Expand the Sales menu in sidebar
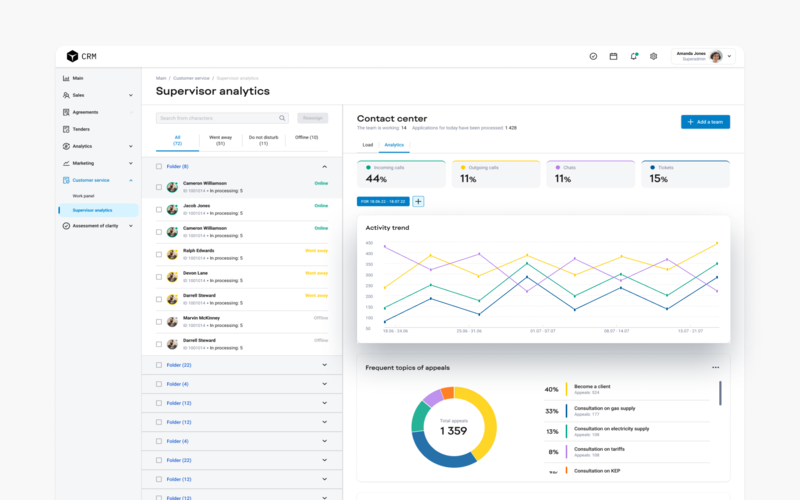 point(131,95)
